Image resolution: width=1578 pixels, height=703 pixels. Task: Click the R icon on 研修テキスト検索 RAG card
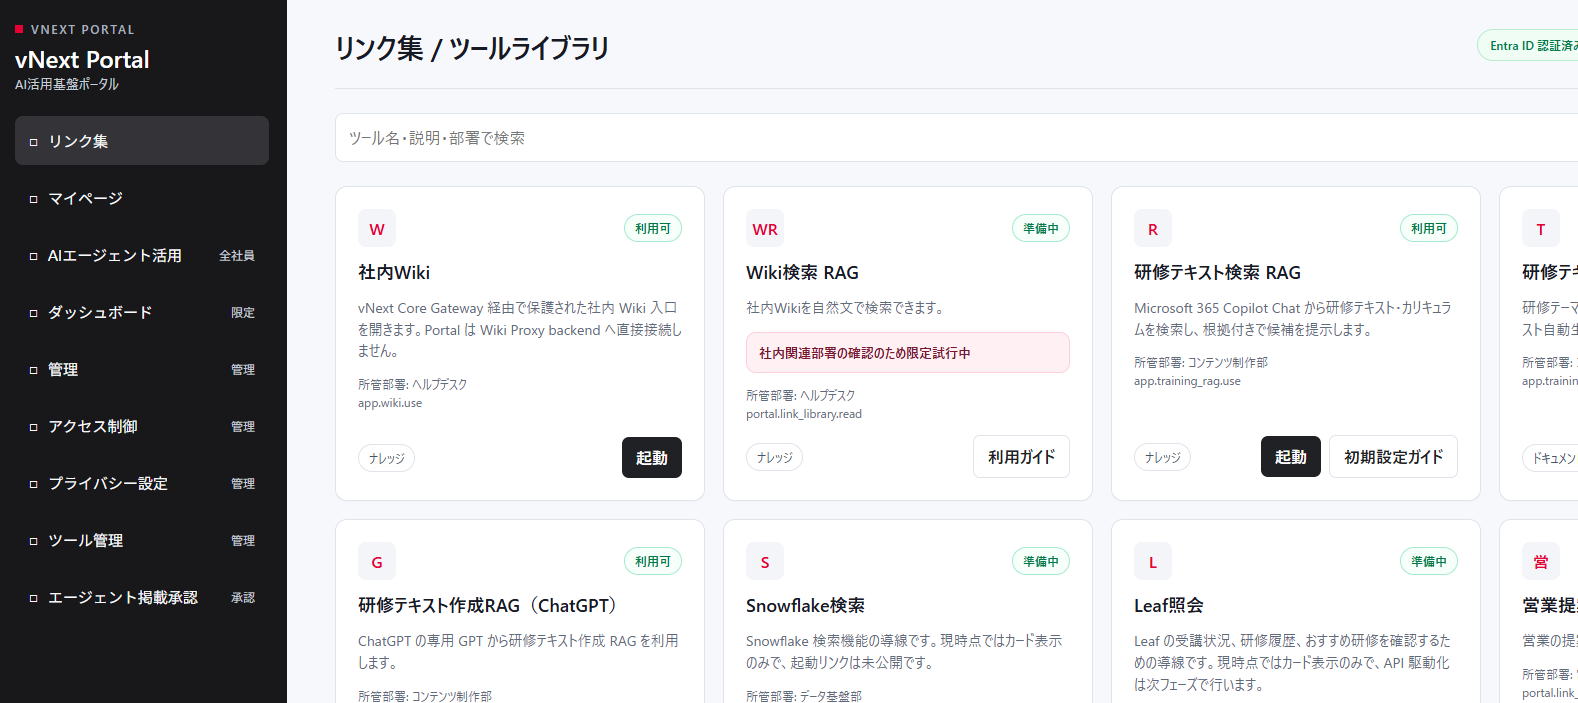pos(1153,229)
